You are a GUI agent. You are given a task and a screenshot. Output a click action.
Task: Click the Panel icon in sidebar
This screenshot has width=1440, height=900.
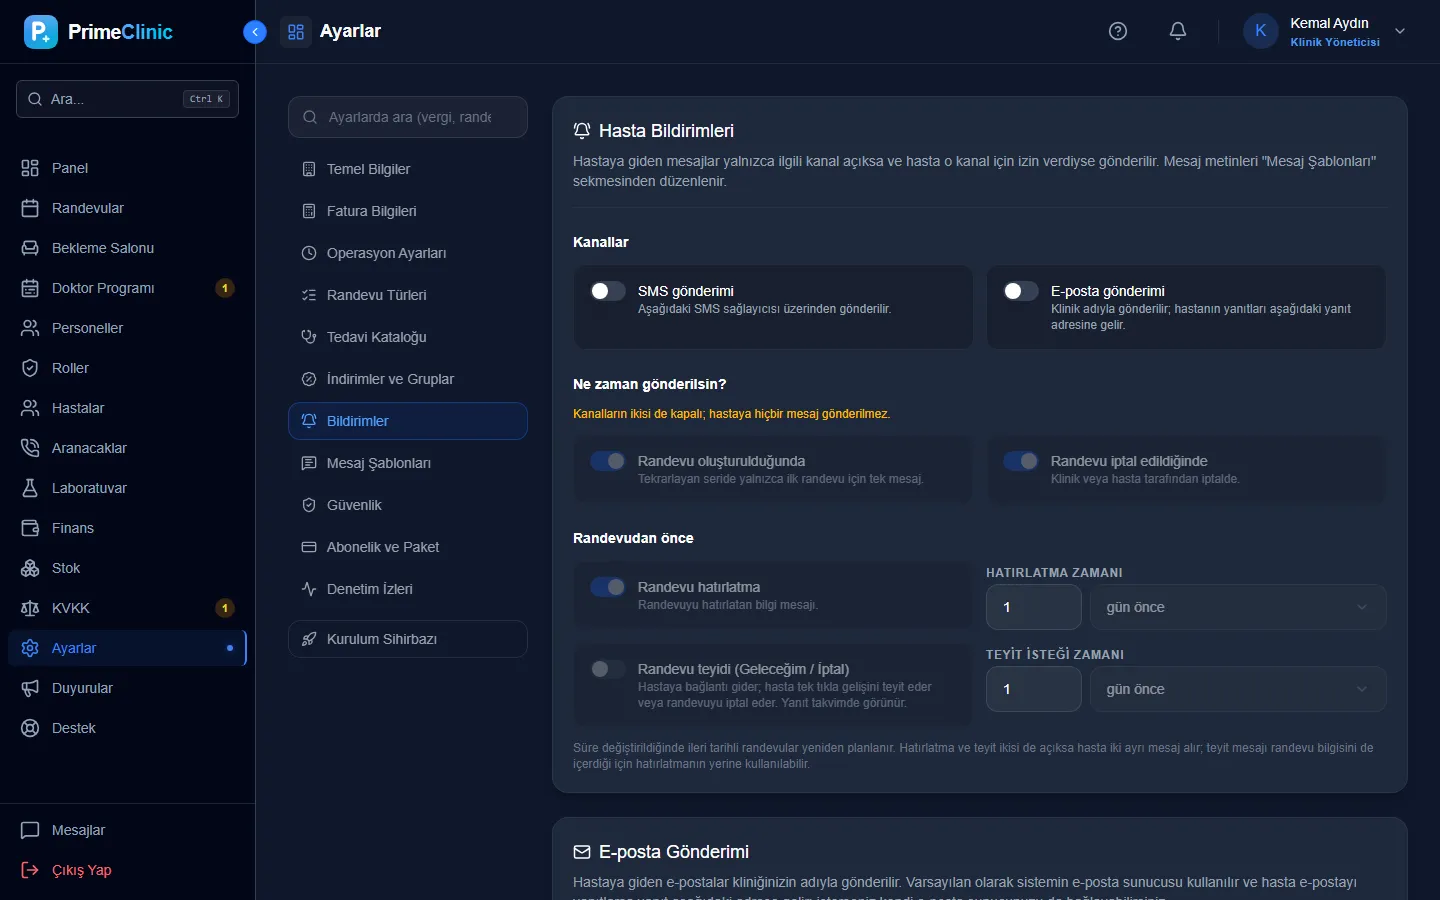(30, 168)
